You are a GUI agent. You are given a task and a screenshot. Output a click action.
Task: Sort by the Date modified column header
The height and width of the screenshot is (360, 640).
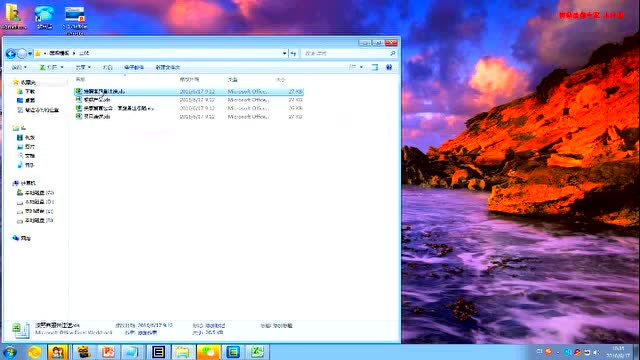[189, 80]
